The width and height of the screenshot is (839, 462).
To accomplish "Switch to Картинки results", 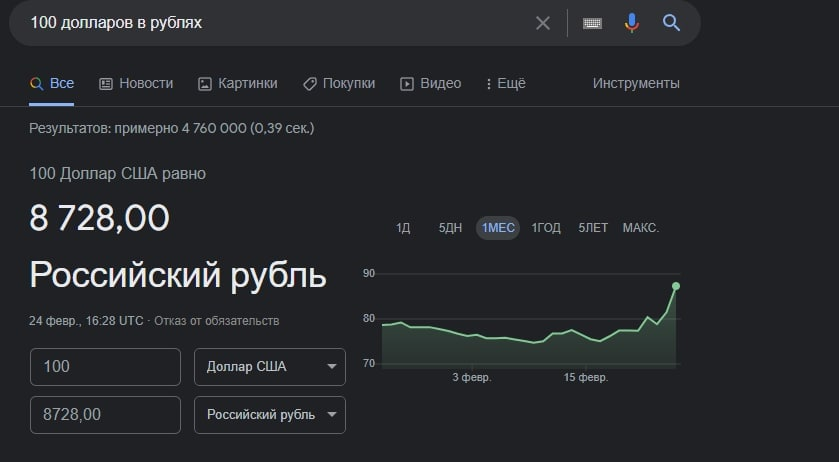I will (238, 84).
